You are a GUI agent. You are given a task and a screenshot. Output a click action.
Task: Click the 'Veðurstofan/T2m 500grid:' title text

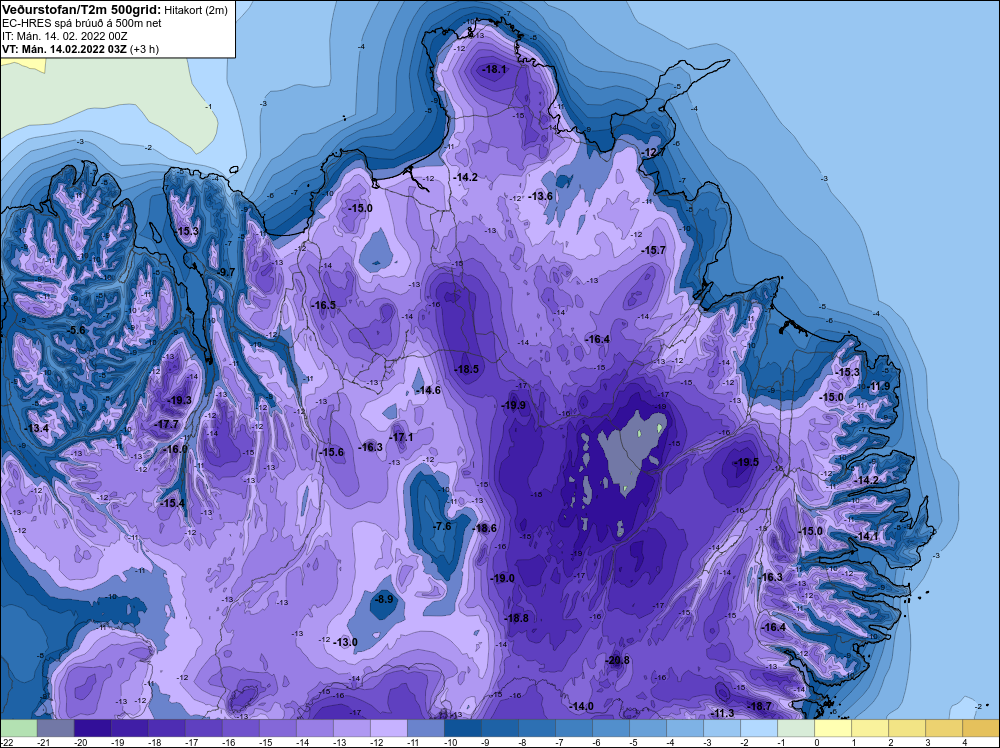tap(80, 10)
